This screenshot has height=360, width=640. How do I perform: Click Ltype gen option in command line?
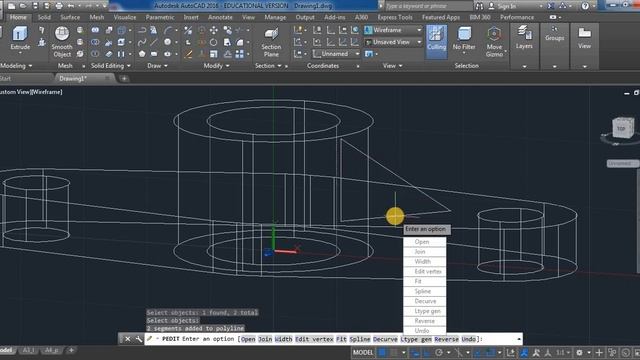click(x=416, y=339)
